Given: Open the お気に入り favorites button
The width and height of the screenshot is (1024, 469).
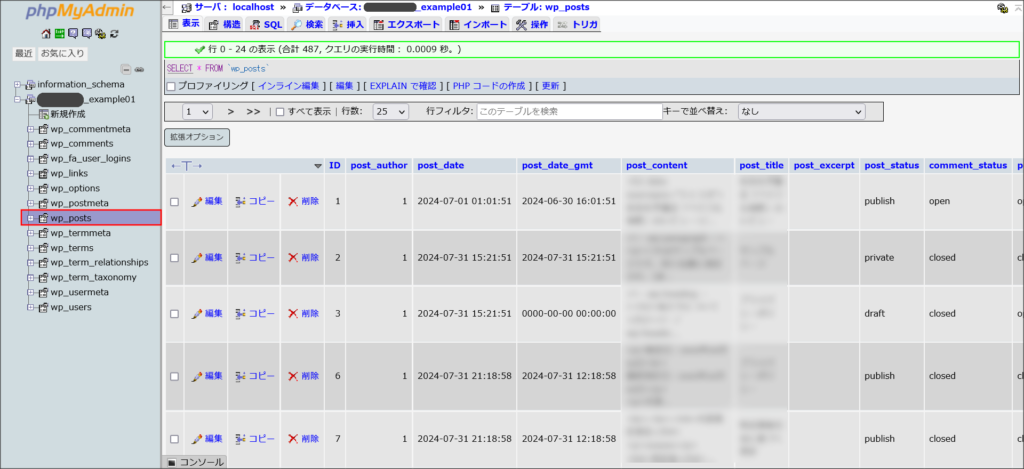Looking at the screenshot, I should 63,54.
